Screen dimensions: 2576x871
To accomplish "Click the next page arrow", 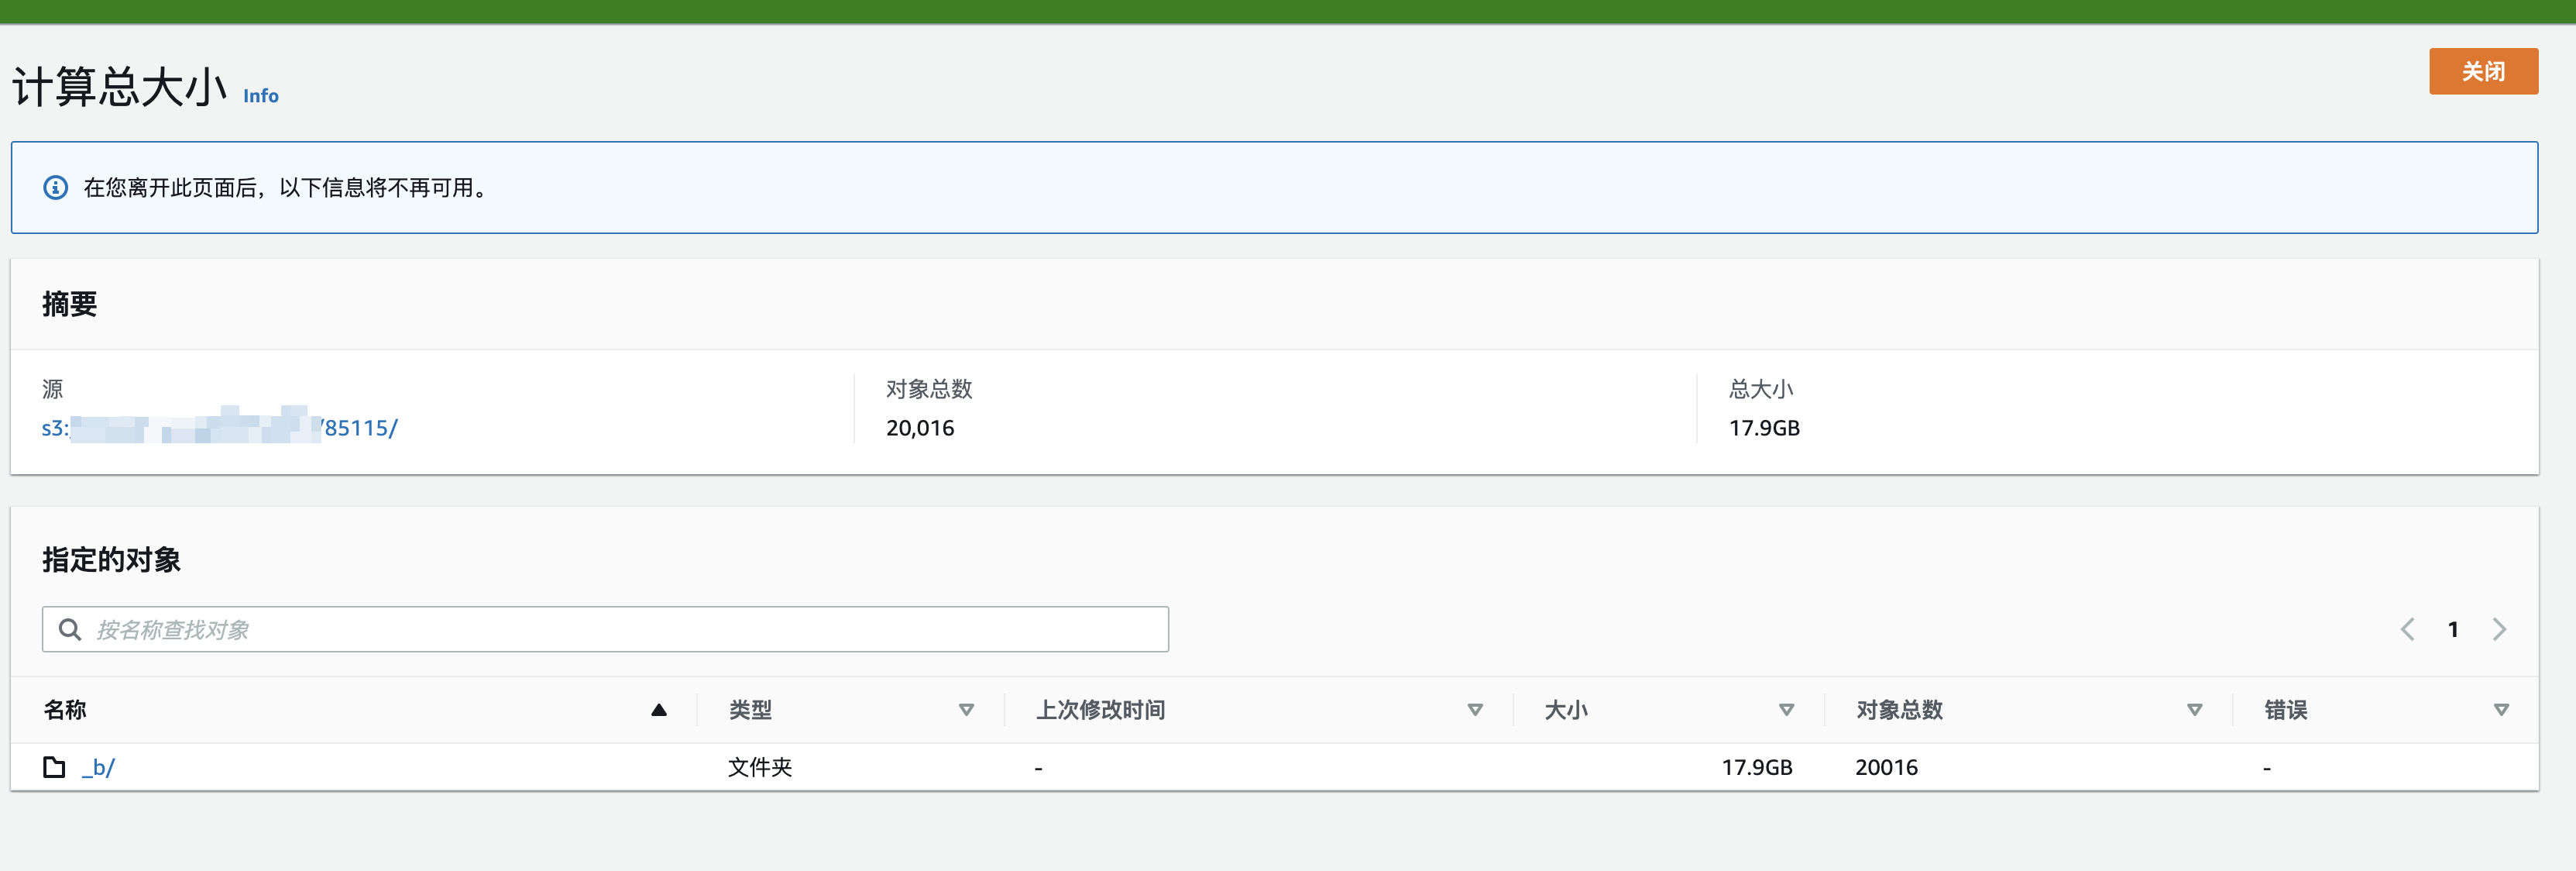I will (x=2499, y=629).
